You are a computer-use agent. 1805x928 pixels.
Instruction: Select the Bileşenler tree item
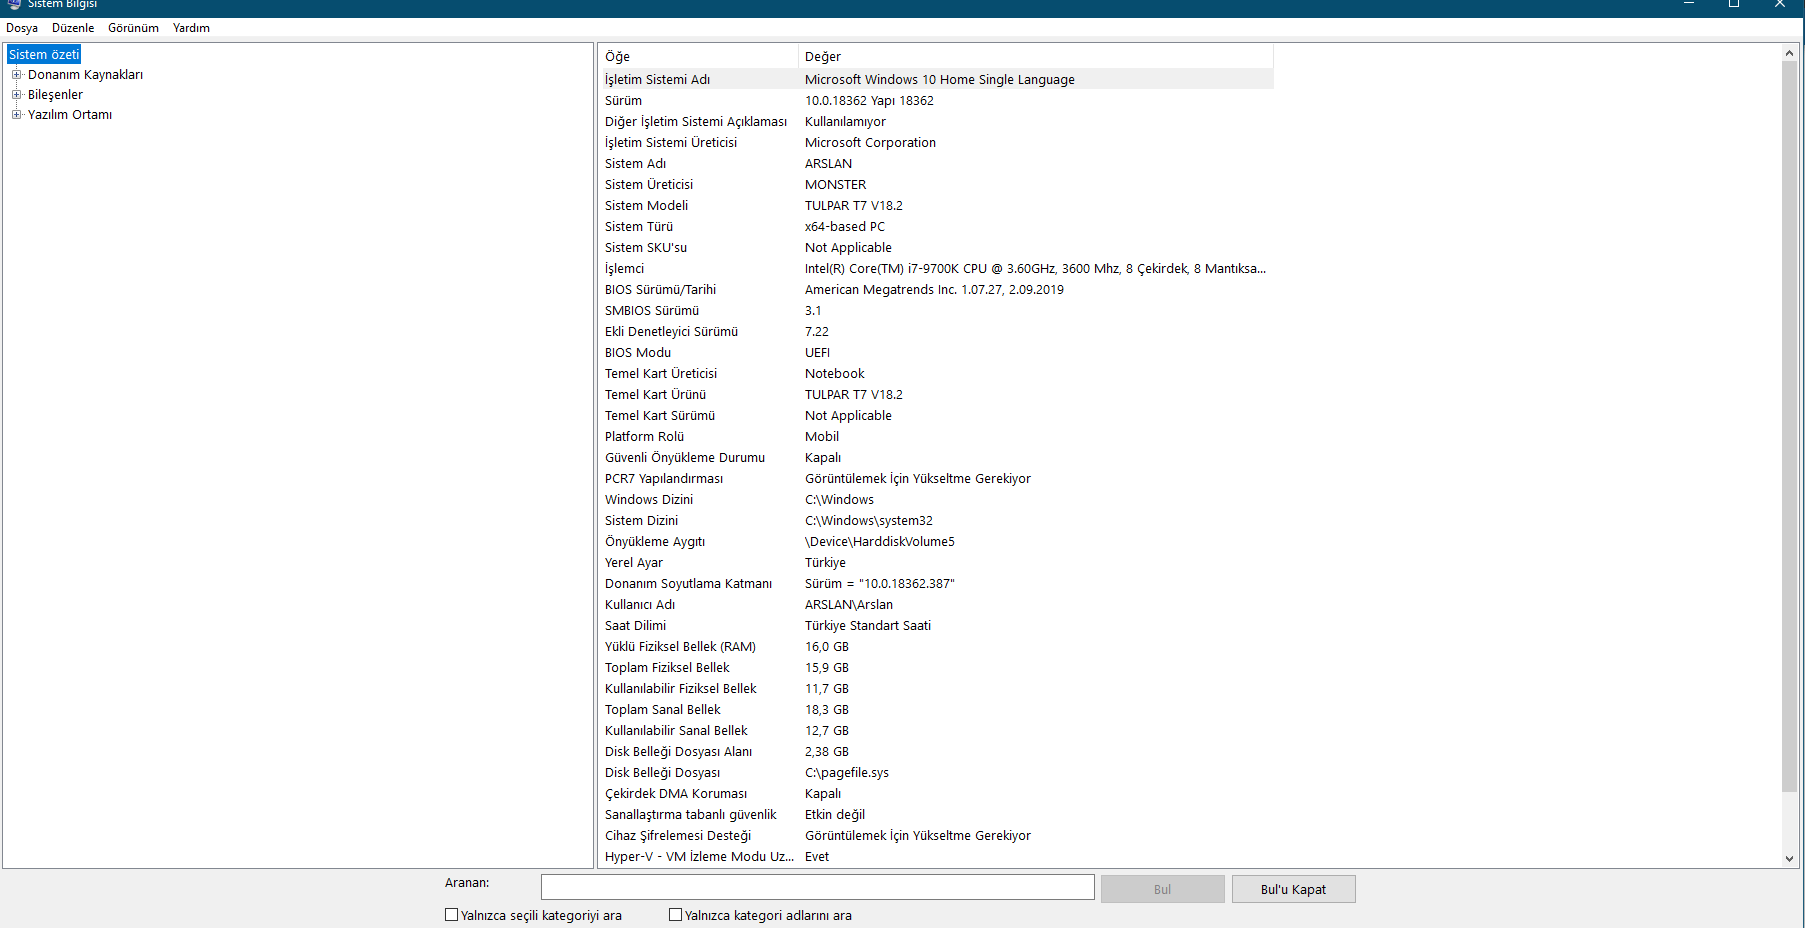coord(55,95)
